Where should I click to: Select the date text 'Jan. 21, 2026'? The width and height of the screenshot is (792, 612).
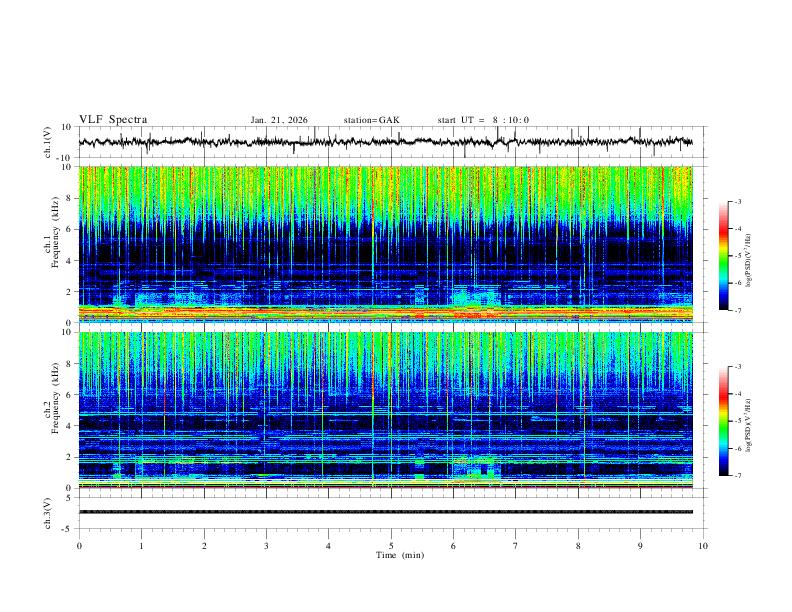pos(279,120)
